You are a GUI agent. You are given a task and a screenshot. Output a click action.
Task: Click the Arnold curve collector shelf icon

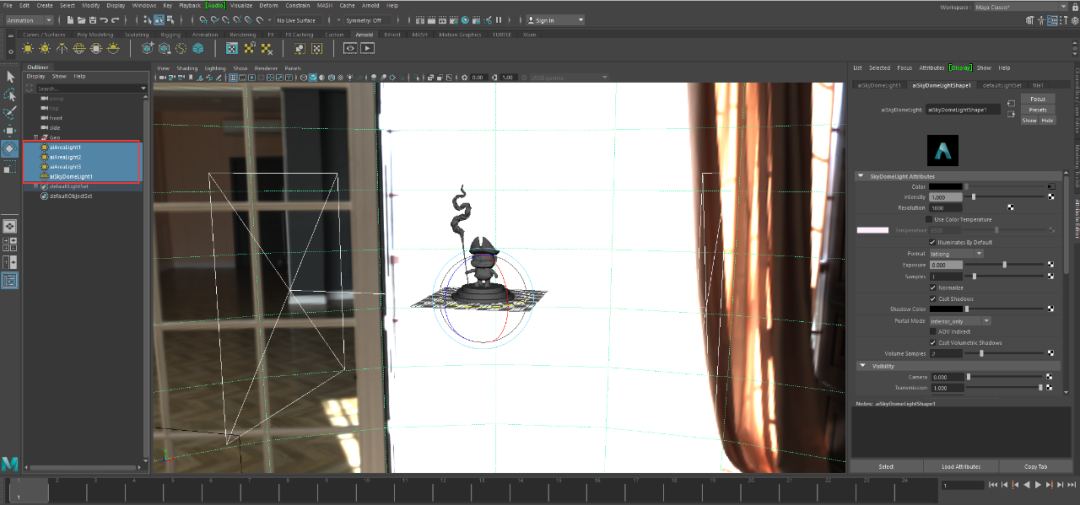coord(181,48)
